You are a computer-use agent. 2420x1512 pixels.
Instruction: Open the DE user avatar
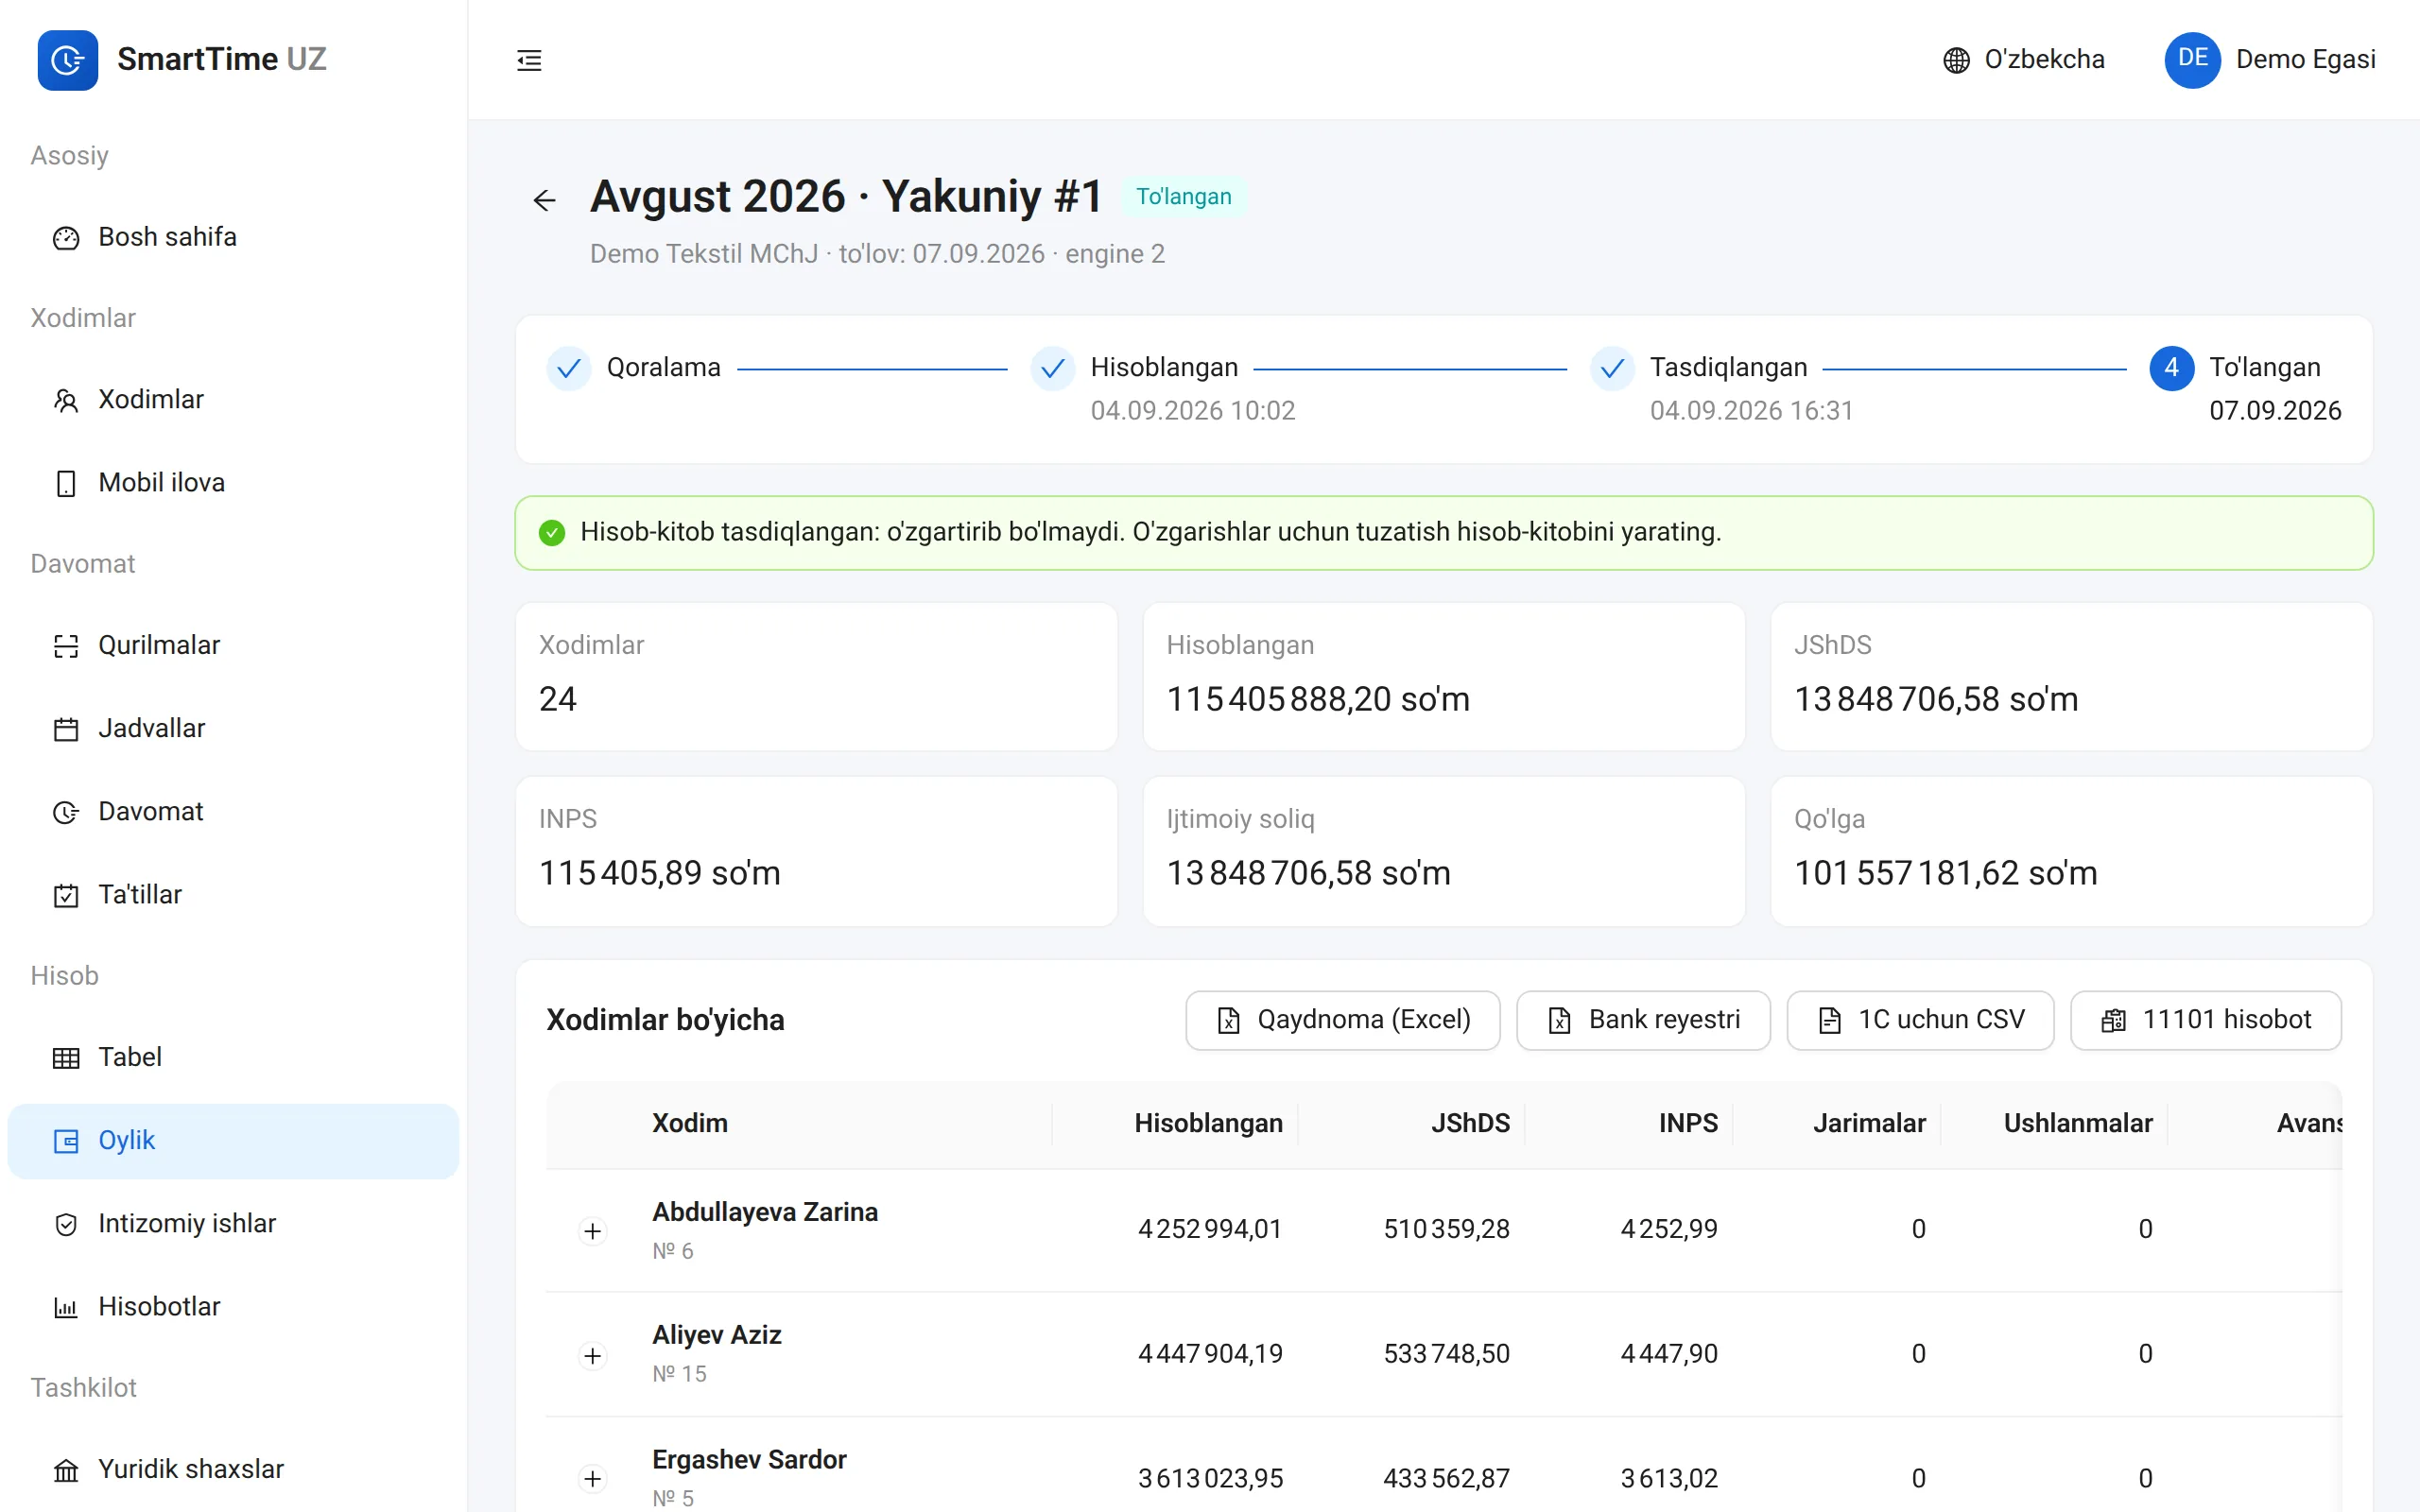pos(2192,60)
